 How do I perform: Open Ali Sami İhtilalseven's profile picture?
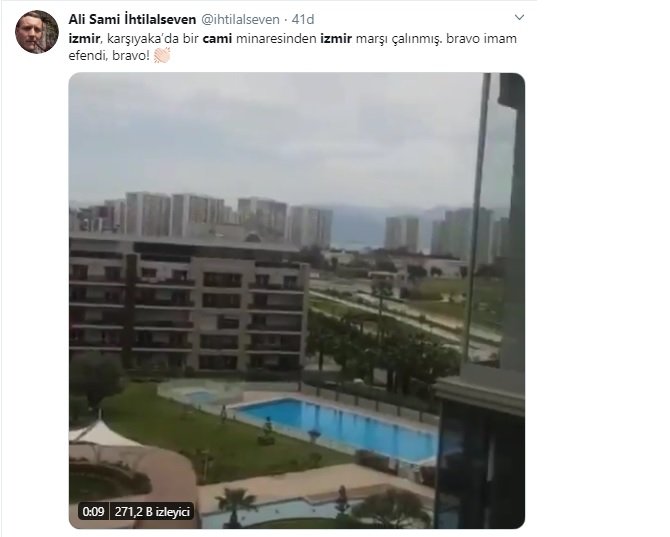point(37,32)
